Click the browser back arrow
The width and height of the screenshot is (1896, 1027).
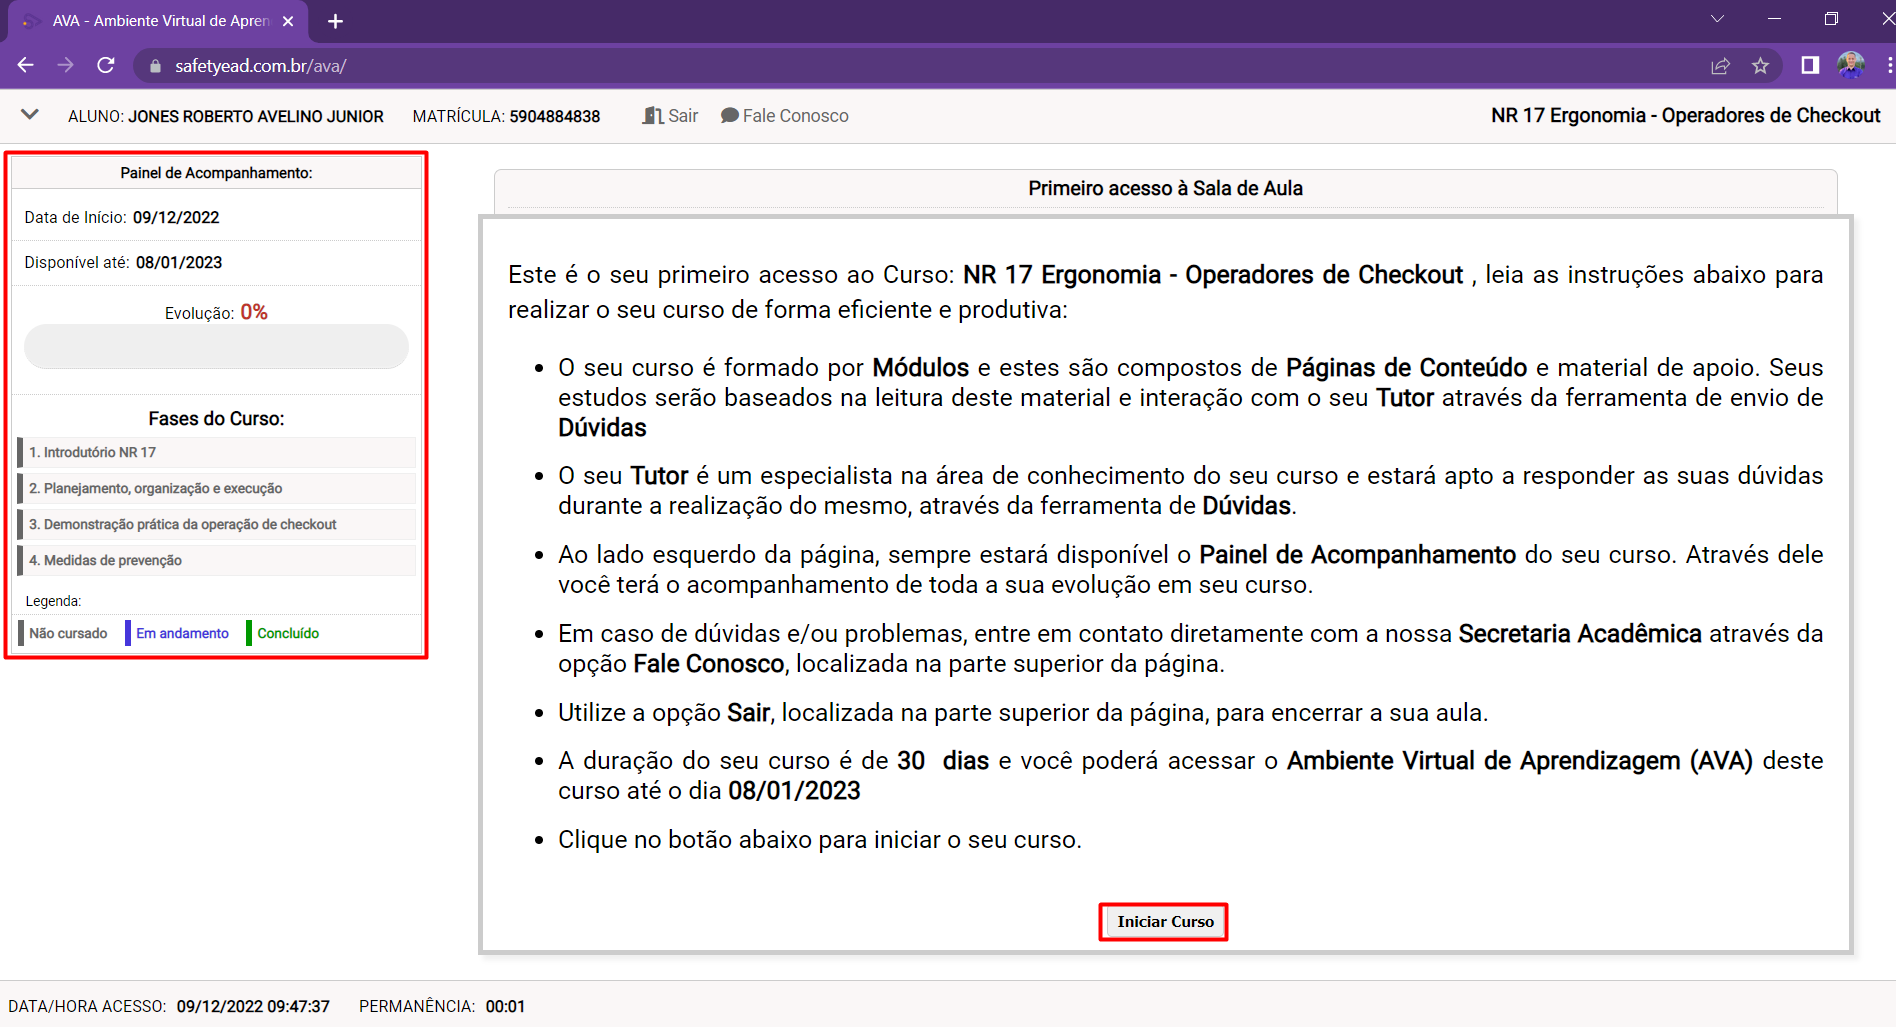(x=26, y=65)
